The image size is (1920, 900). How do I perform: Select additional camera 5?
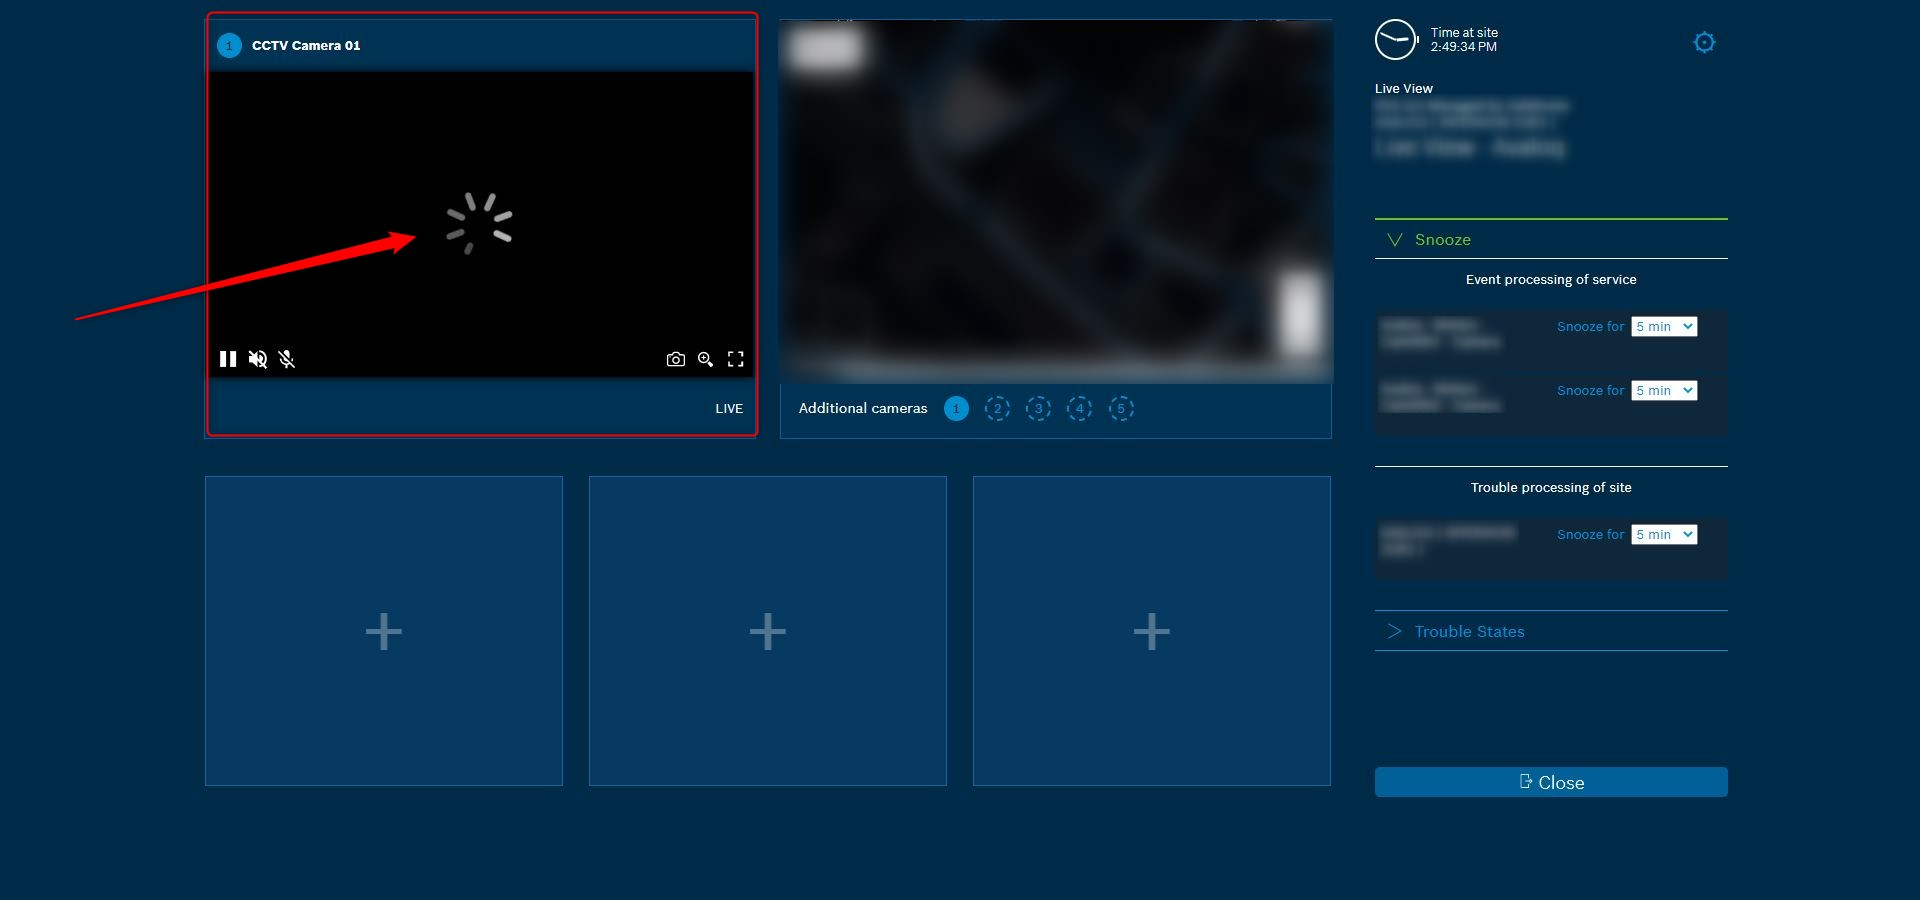tap(1121, 408)
